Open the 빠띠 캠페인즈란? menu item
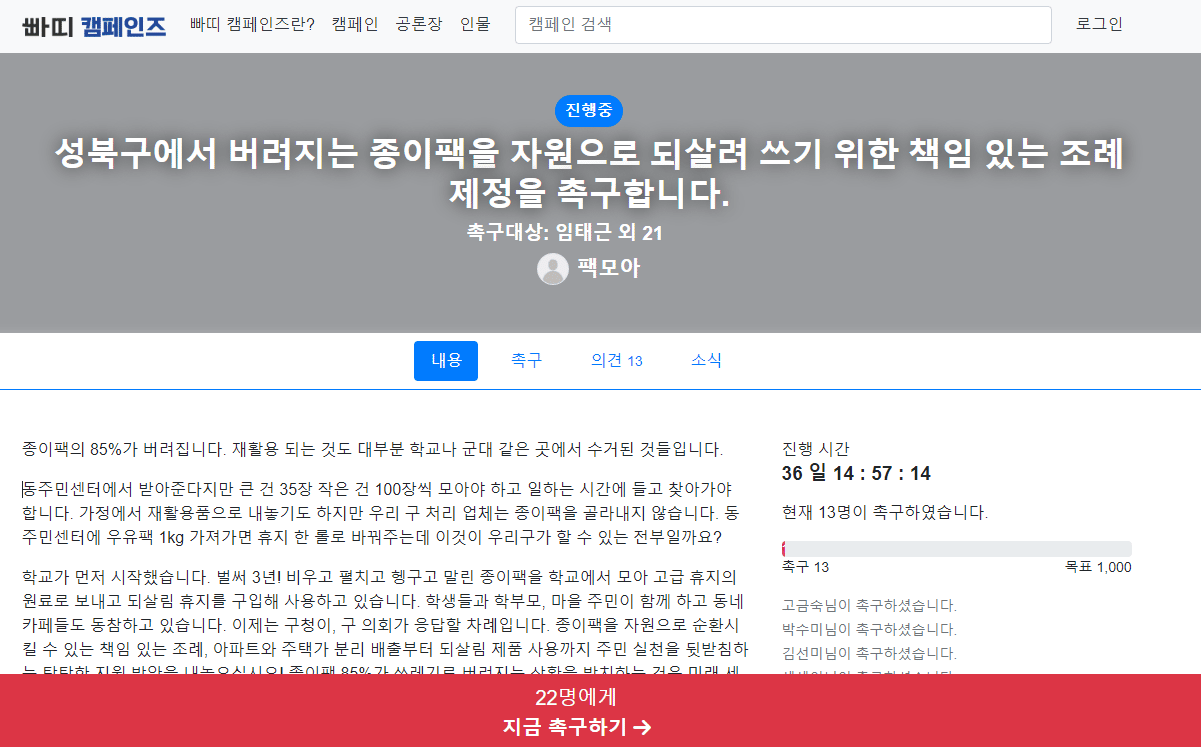The height and width of the screenshot is (747, 1201). tap(252, 25)
